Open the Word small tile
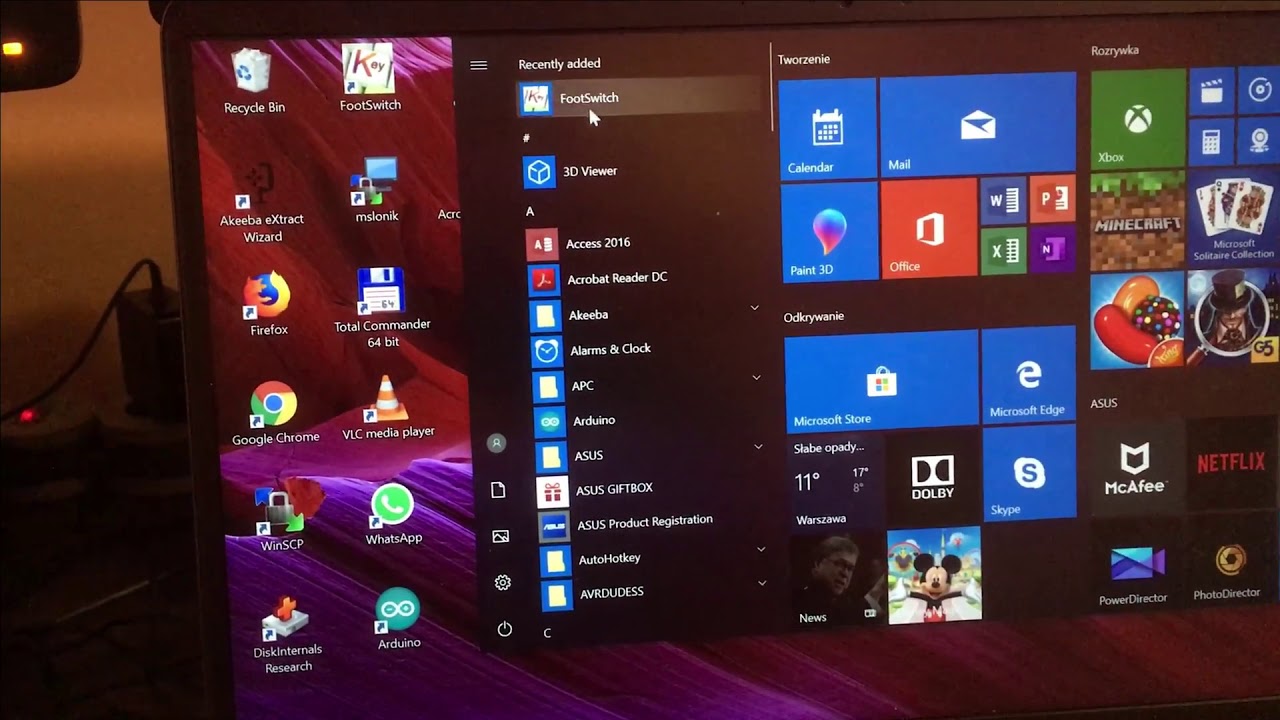The image size is (1280, 720). tap(1002, 201)
